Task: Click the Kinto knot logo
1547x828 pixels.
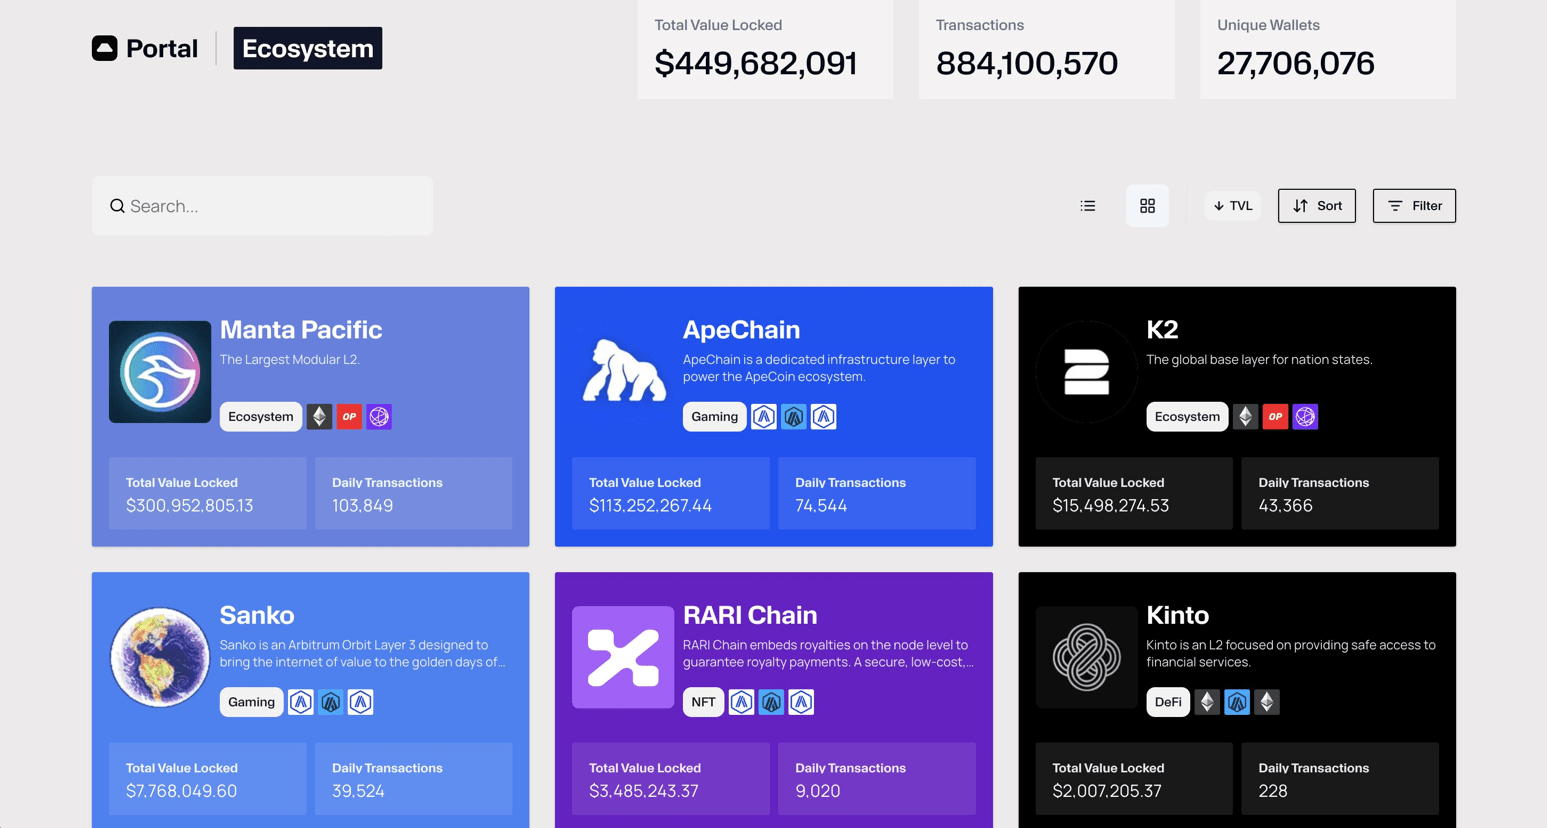Action: click(x=1086, y=657)
